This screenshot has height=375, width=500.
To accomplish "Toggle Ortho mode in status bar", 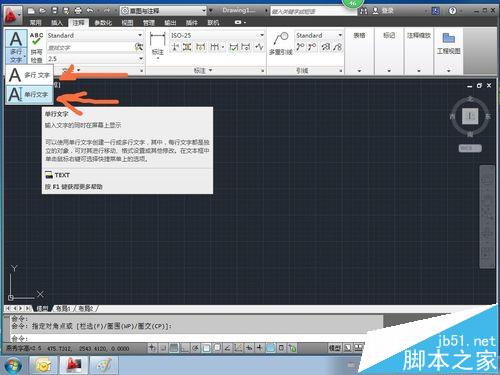I will [x=184, y=348].
